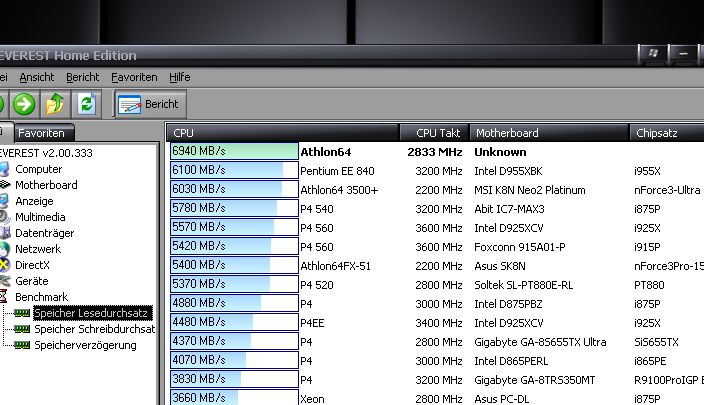The height and width of the screenshot is (405, 704).
Task: Click the 3660 MB/s result bar
Action: (234, 398)
